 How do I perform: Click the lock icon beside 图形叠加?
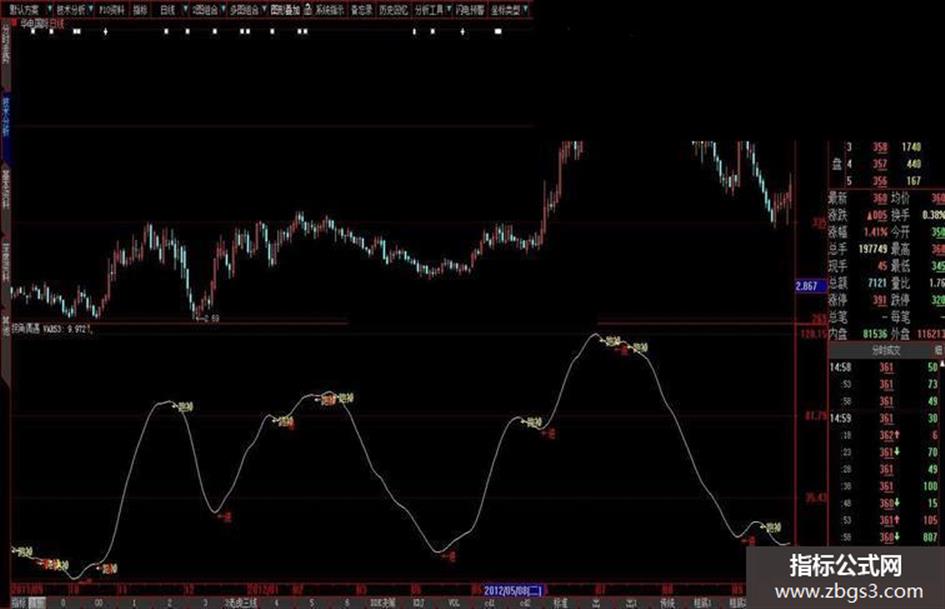click(x=307, y=10)
